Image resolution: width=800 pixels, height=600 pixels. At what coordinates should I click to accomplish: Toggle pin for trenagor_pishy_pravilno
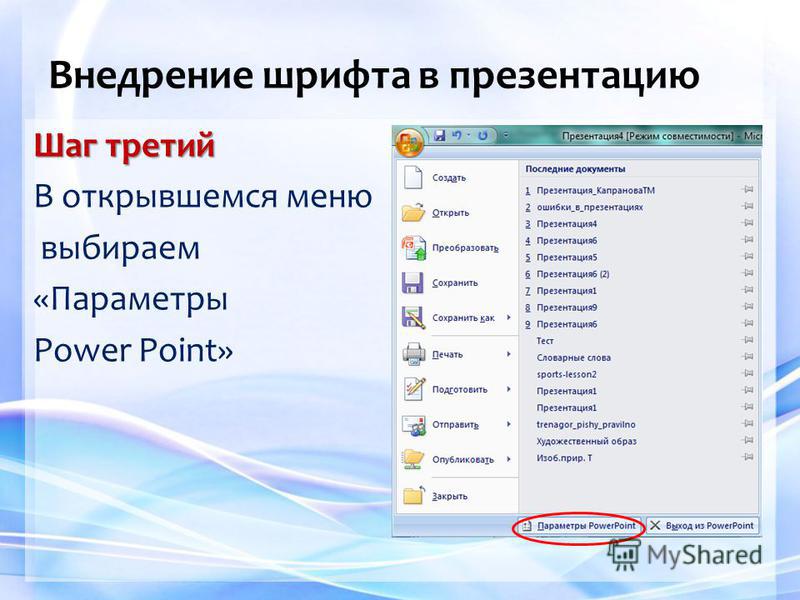pos(747,424)
